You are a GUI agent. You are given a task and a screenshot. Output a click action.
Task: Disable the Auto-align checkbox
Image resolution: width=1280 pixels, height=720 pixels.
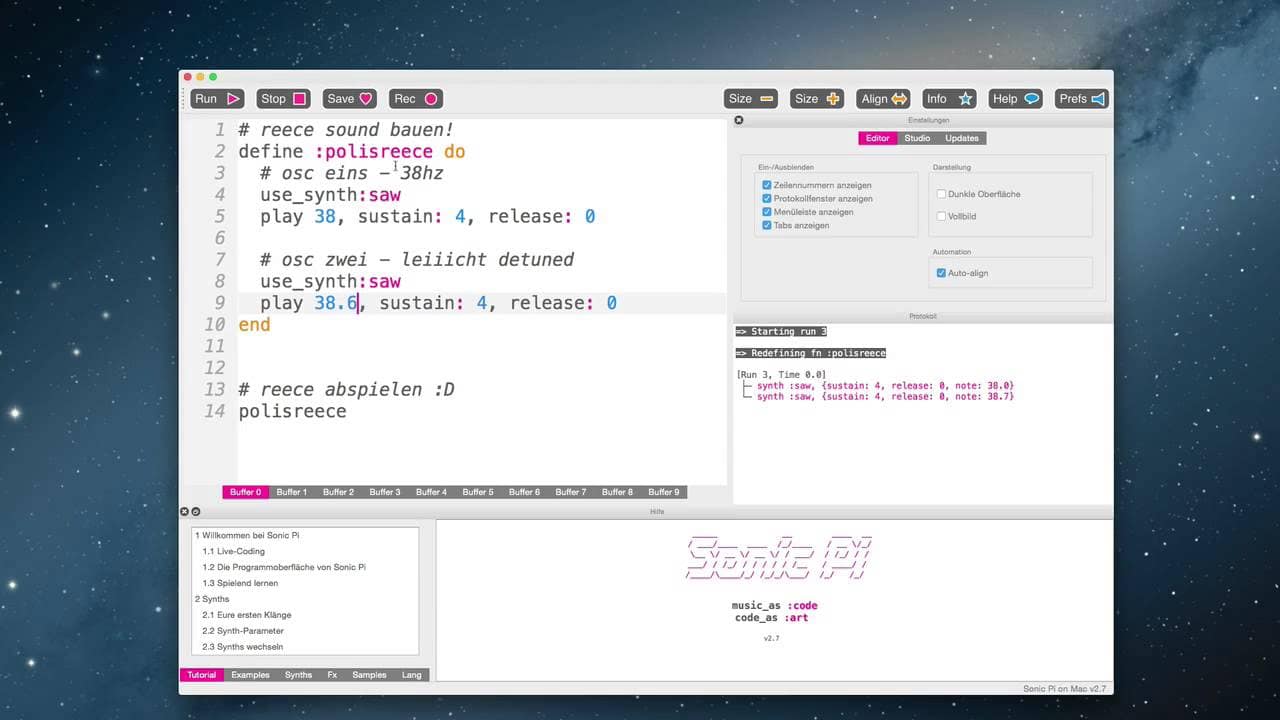tap(941, 273)
